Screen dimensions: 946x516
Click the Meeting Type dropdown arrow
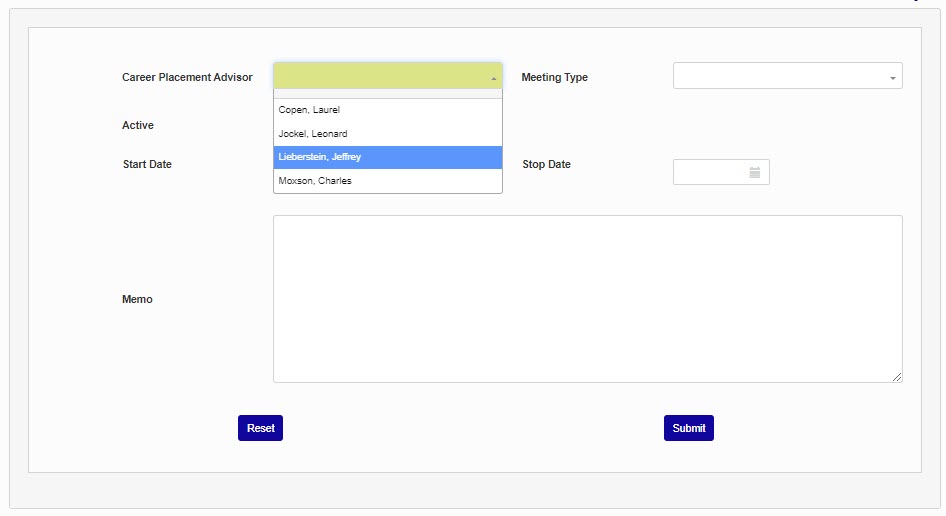pyautogui.click(x=892, y=77)
